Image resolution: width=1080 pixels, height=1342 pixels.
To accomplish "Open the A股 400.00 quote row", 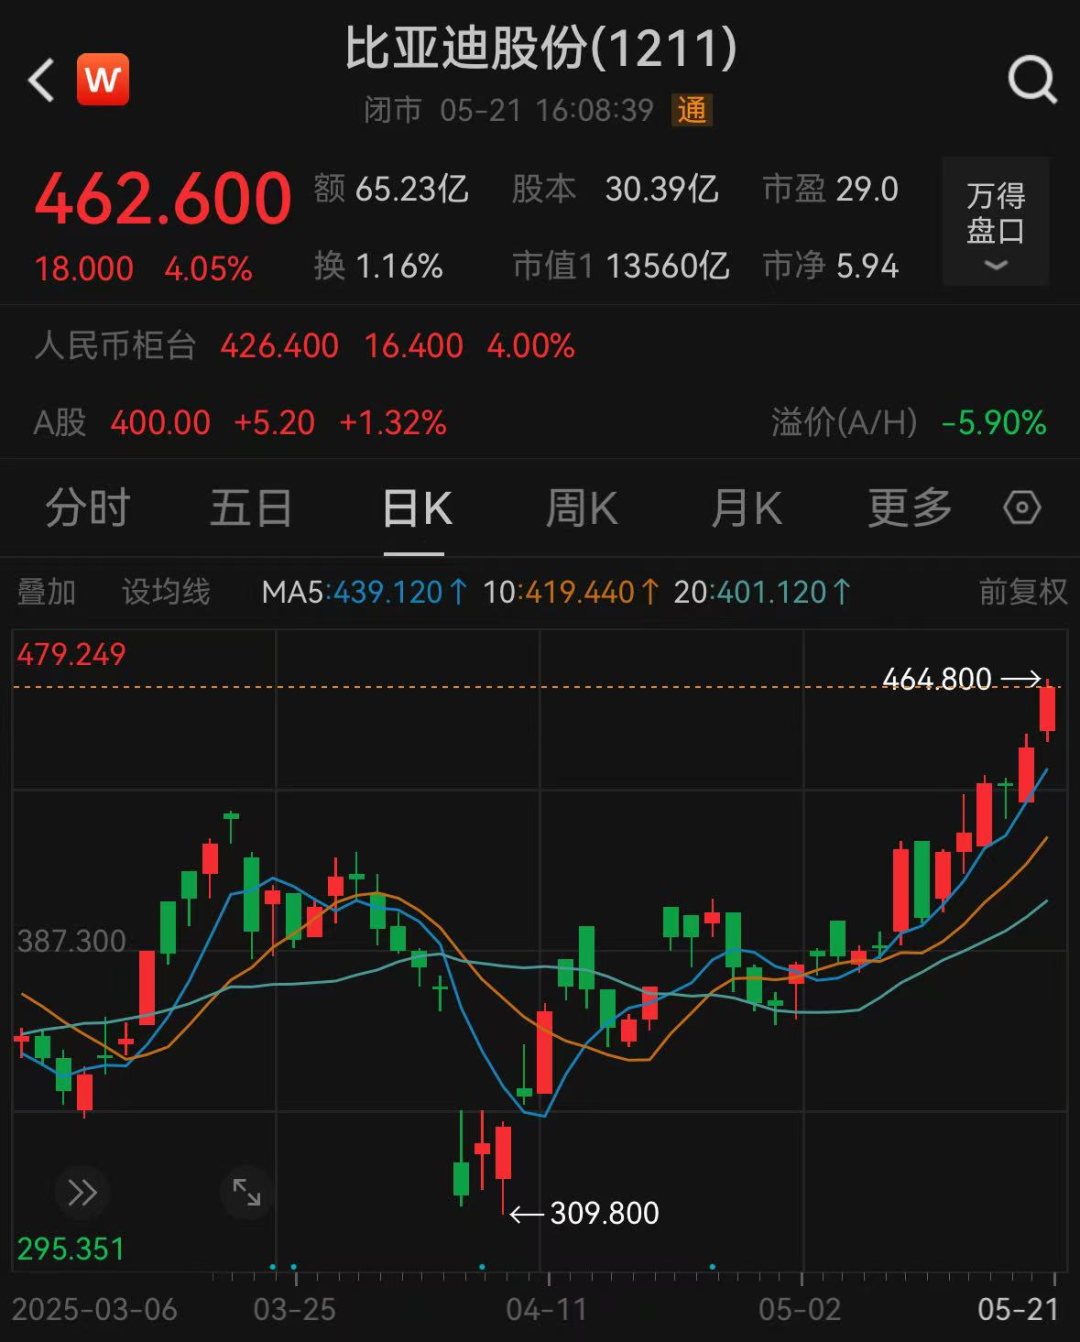I will point(240,422).
